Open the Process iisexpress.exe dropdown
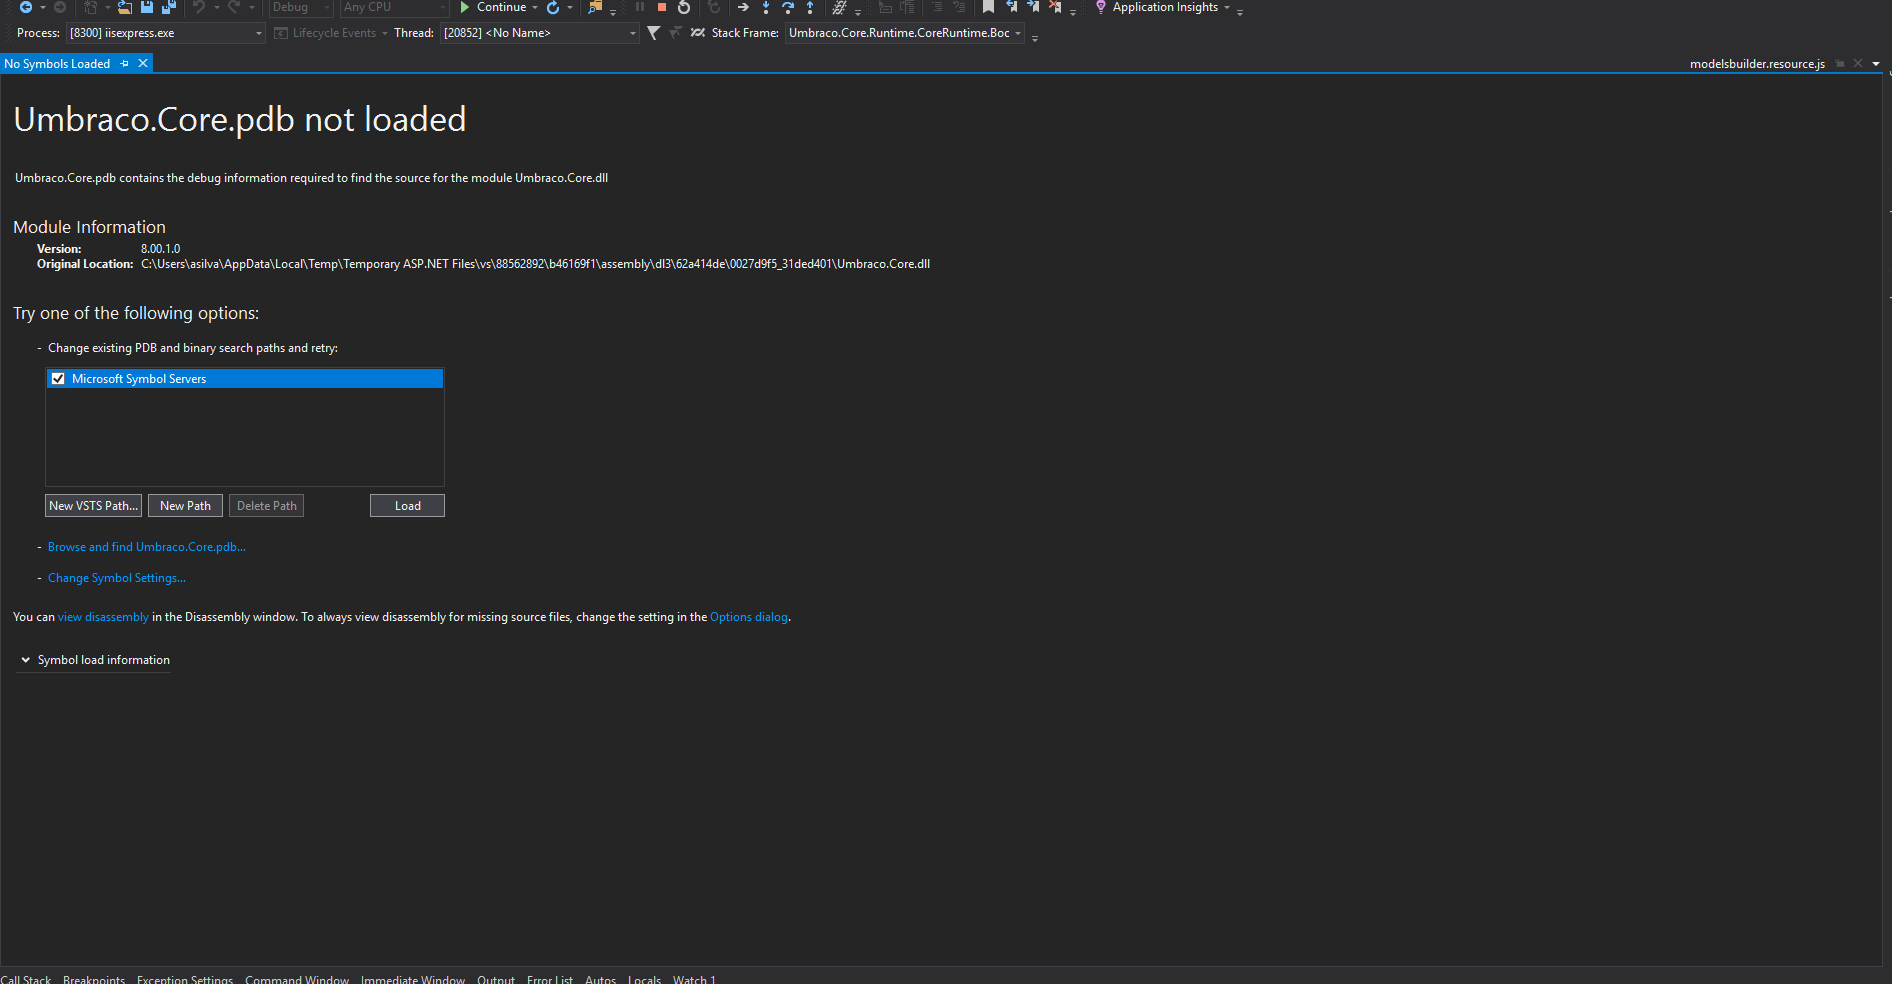 click(x=259, y=33)
